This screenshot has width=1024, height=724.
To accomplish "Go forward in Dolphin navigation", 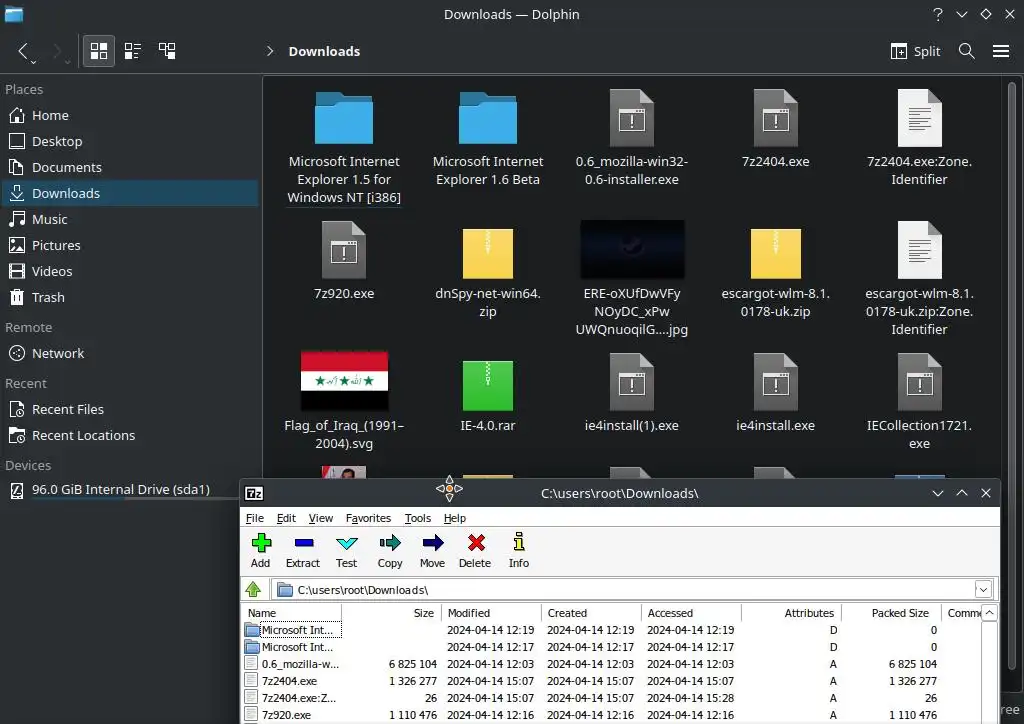I will click(59, 51).
